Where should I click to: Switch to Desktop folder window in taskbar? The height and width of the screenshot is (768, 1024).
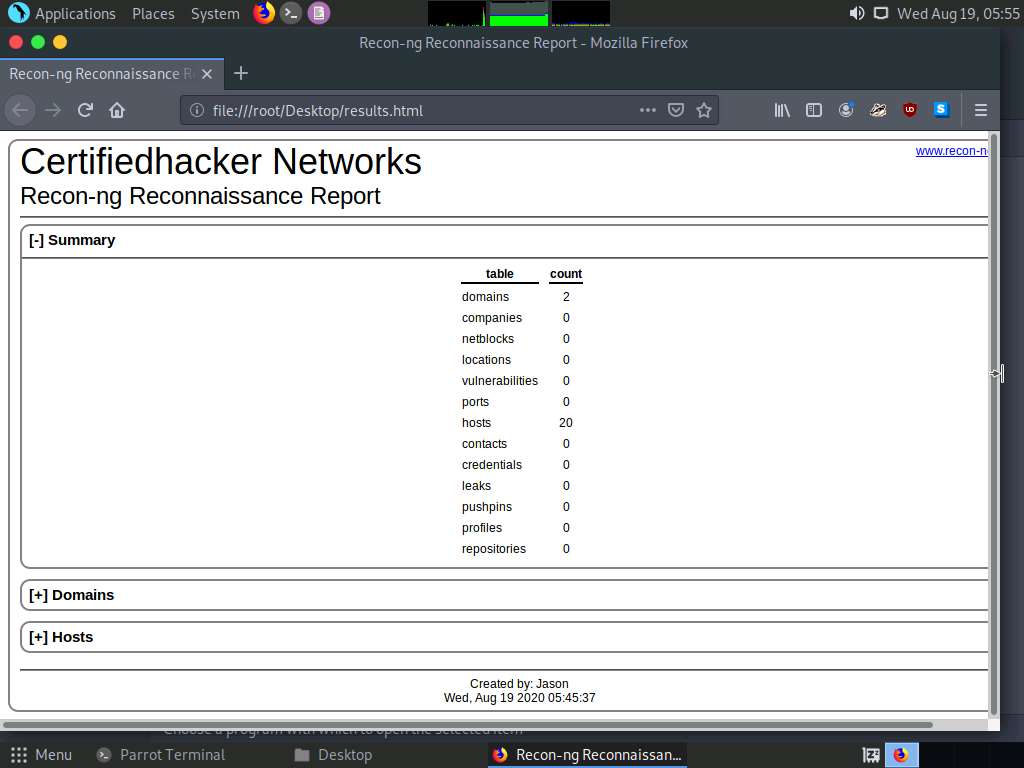[x=333, y=755]
